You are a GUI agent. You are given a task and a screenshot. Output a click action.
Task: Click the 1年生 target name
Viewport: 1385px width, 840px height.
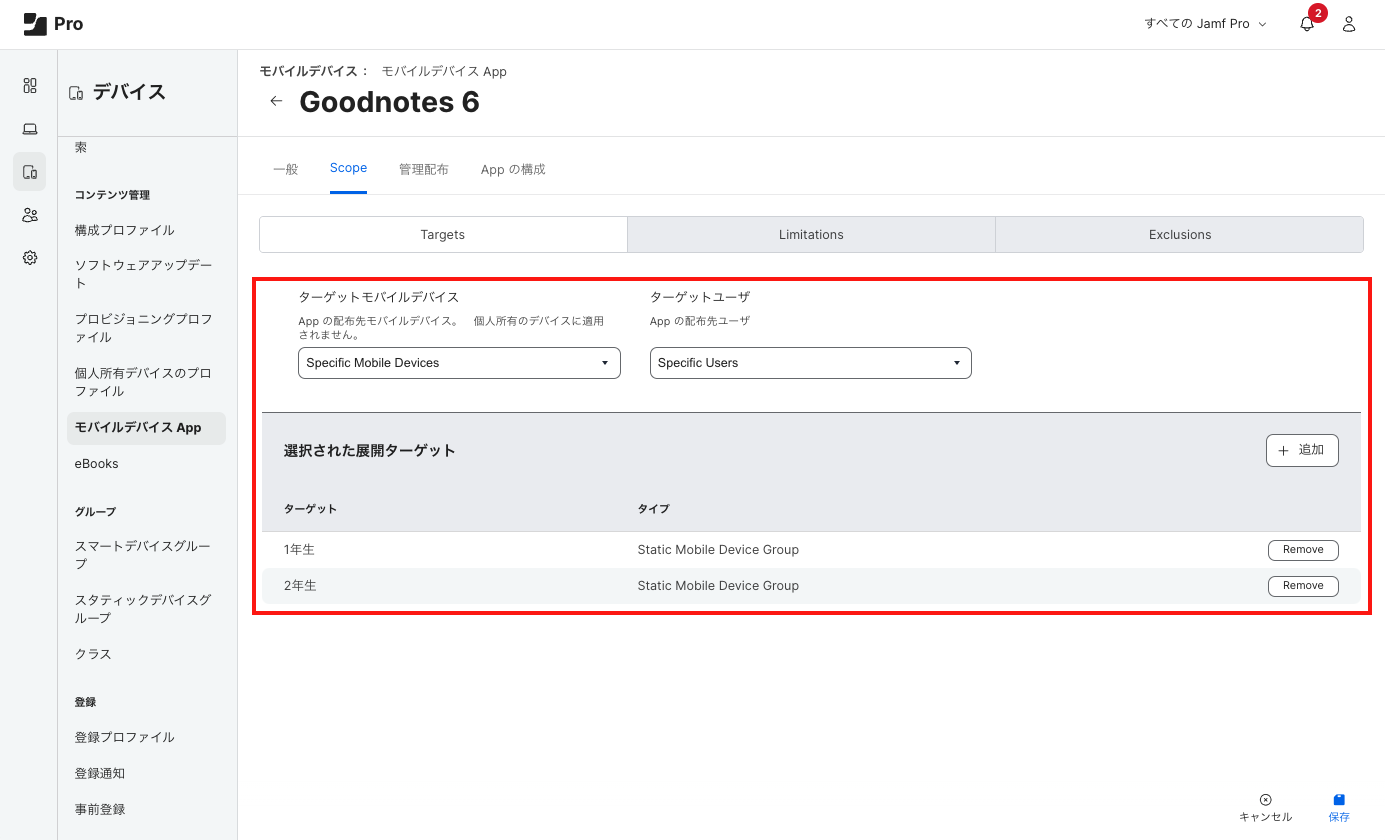(x=300, y=550)
